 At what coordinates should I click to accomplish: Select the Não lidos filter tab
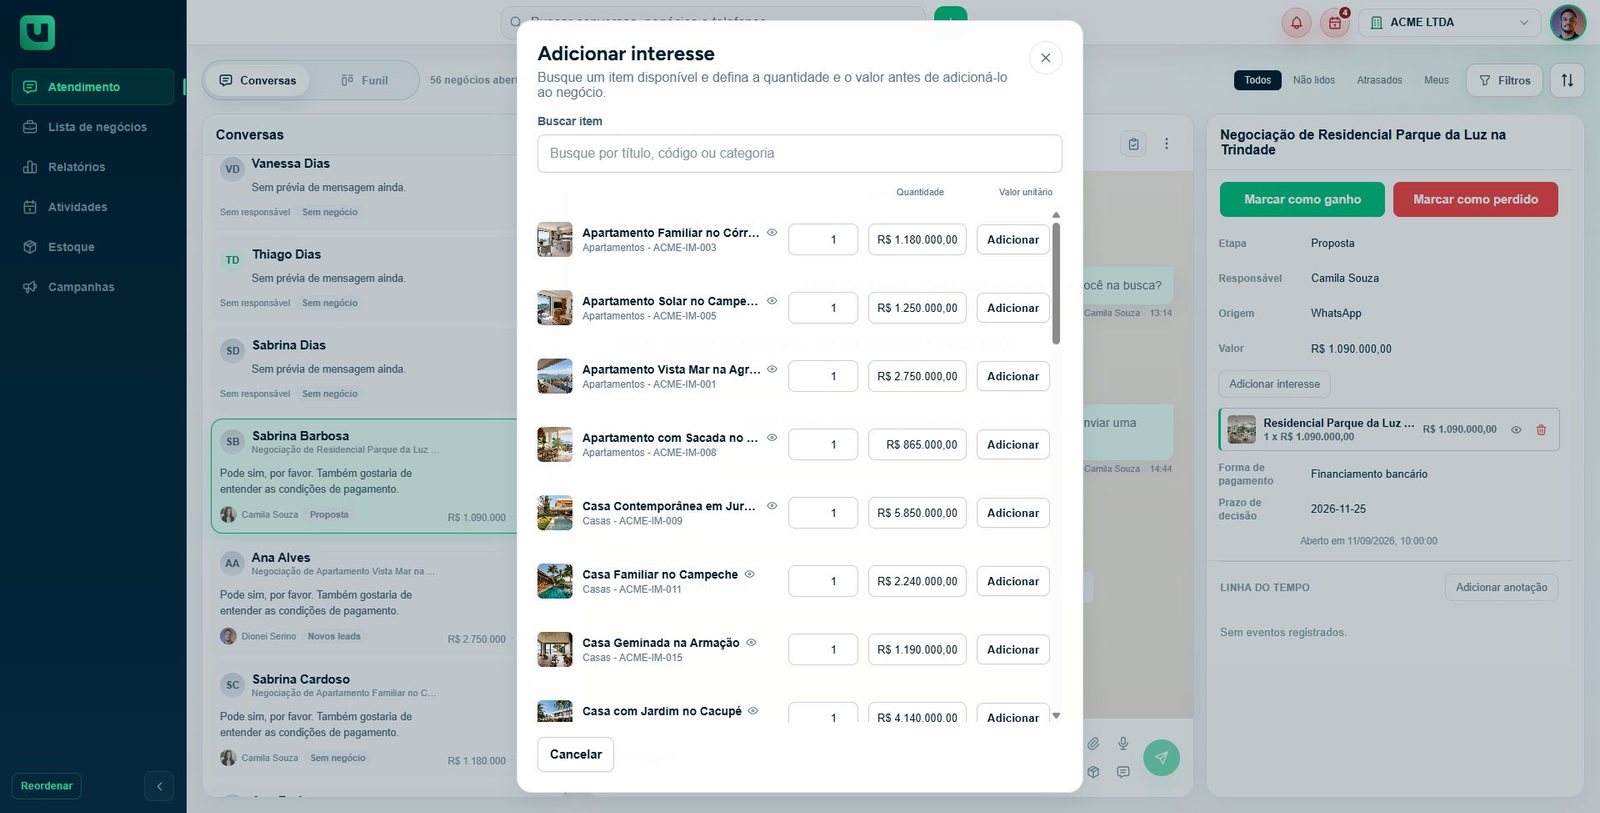point(1314,80)
